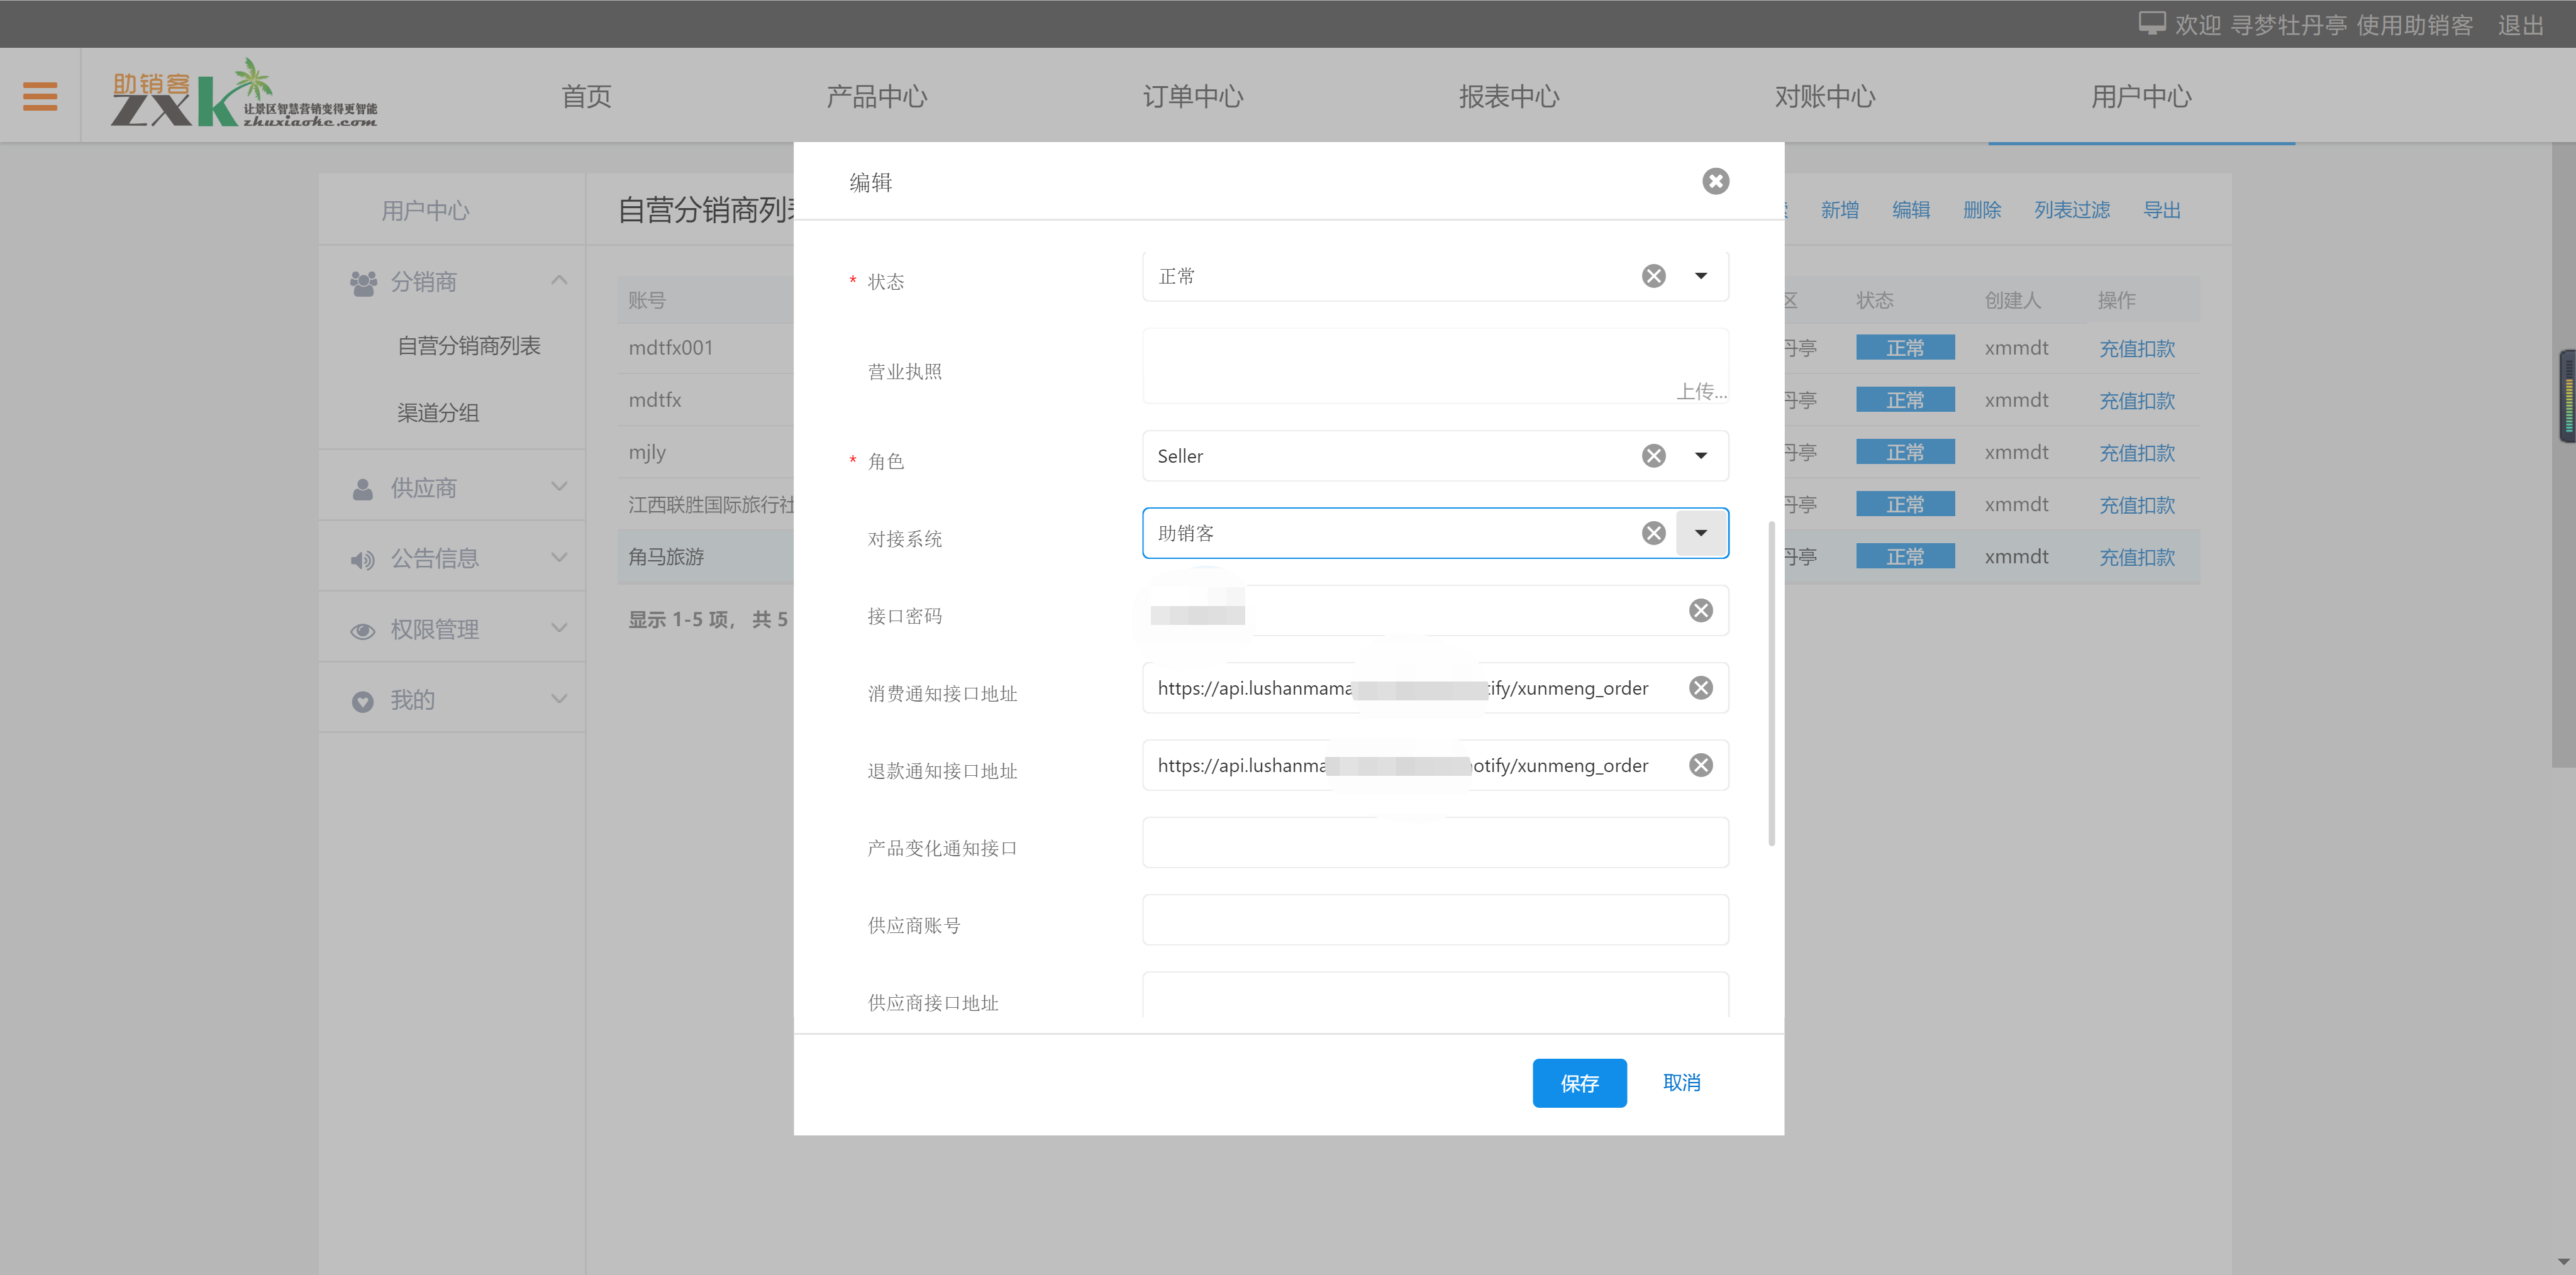This screenshot has width=2576, height=1275.
Task: Click the 取消 link
Action: pyautogui.click(x=1681, y=1082)
